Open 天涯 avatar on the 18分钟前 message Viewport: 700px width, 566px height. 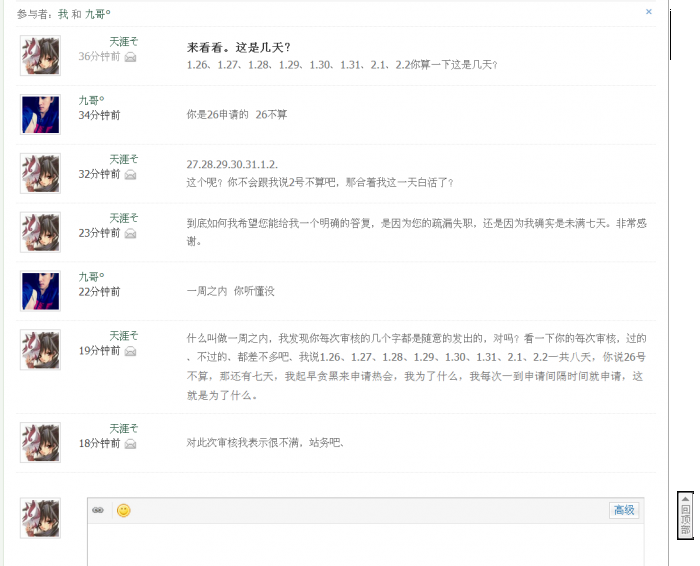[40, 442]
